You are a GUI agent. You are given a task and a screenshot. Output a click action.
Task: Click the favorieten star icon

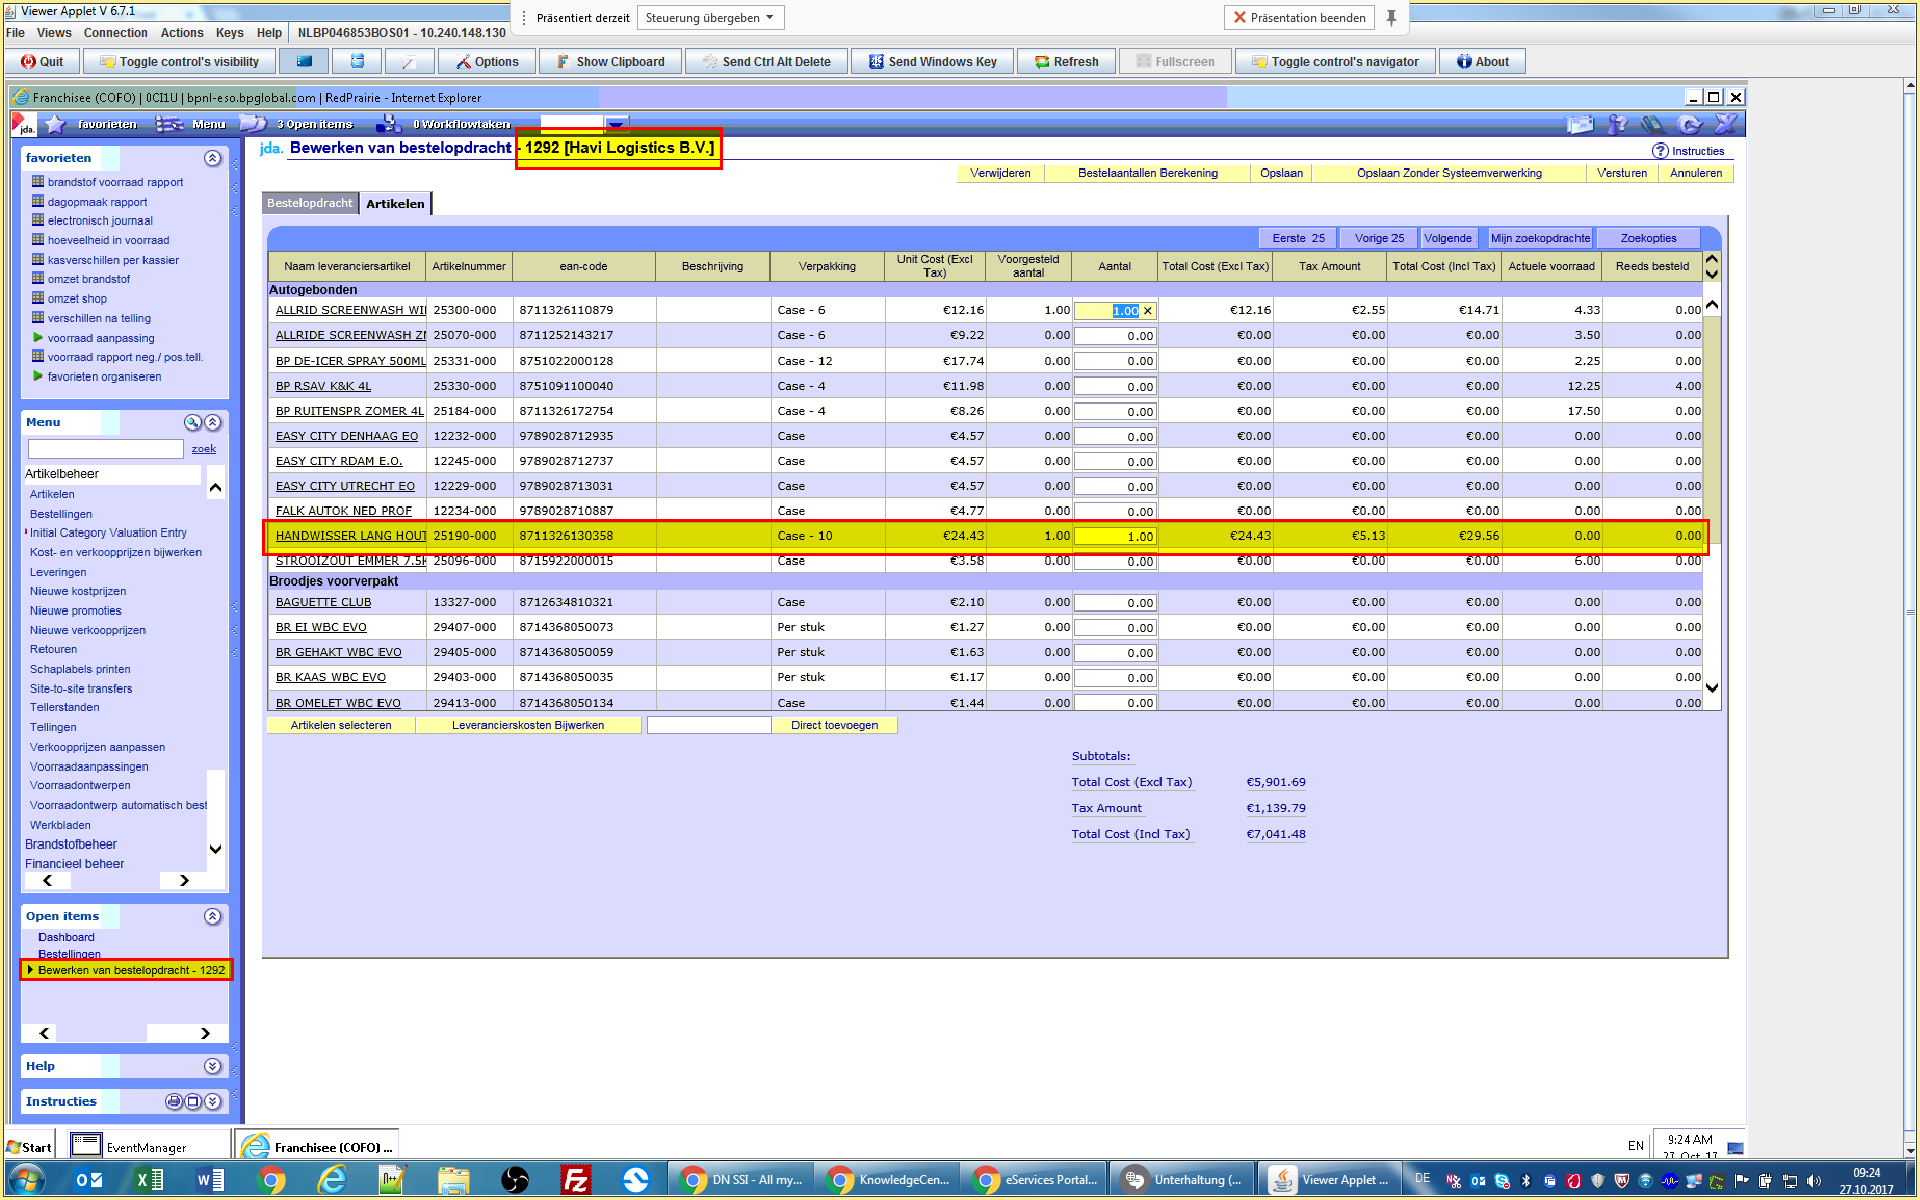tap(55, 124)
